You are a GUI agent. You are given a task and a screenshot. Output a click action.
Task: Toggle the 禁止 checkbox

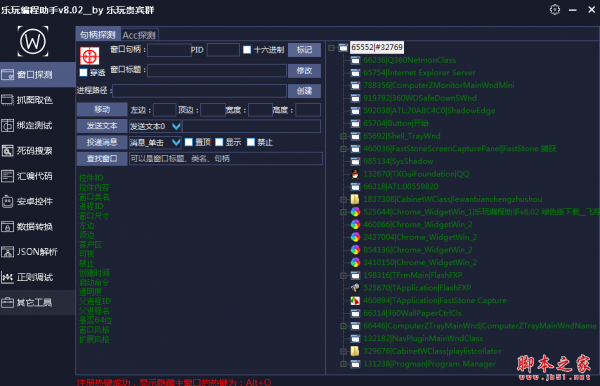tap(251, 142)
